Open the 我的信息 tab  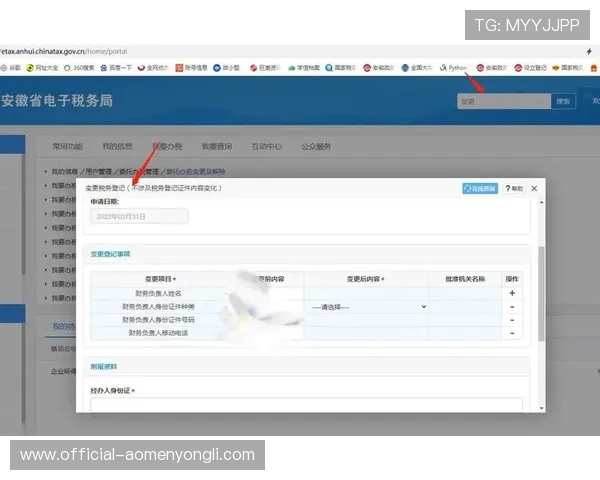[117, 146]
